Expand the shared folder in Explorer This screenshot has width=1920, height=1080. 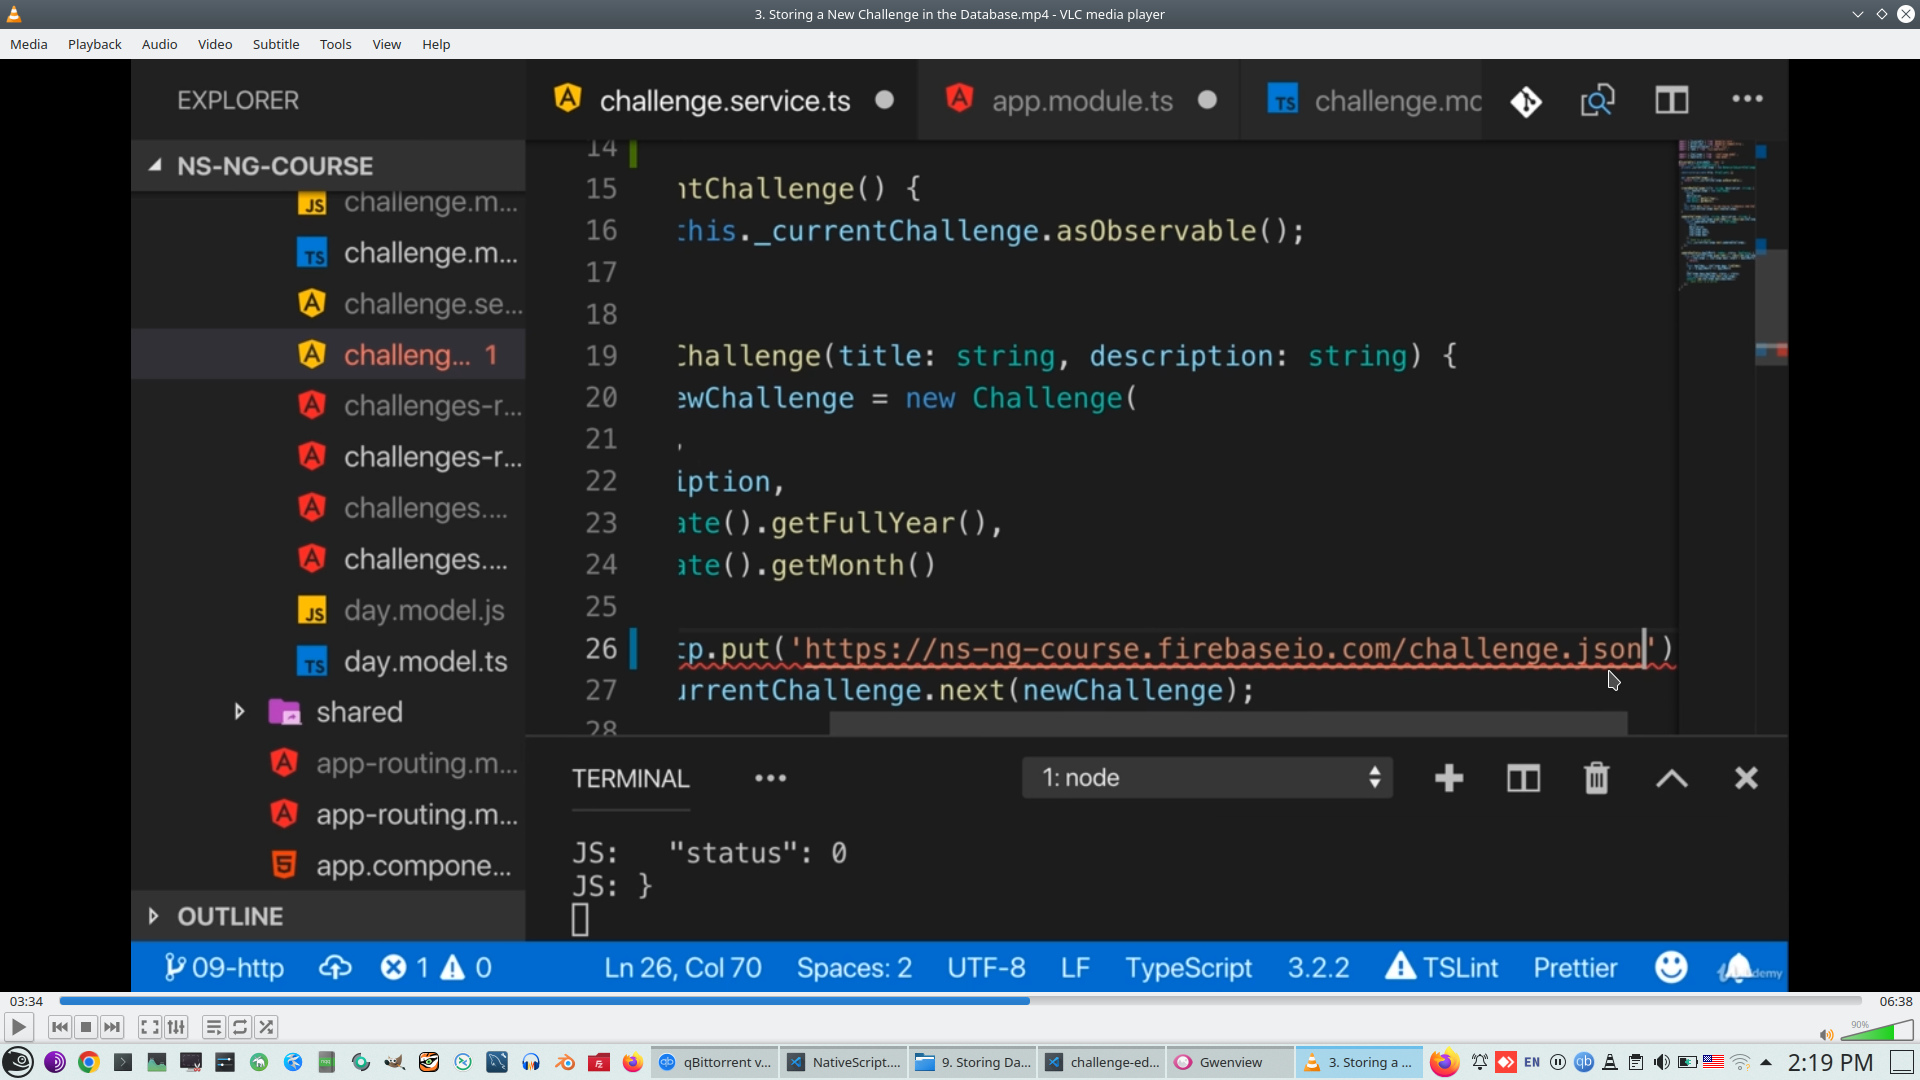359,712
